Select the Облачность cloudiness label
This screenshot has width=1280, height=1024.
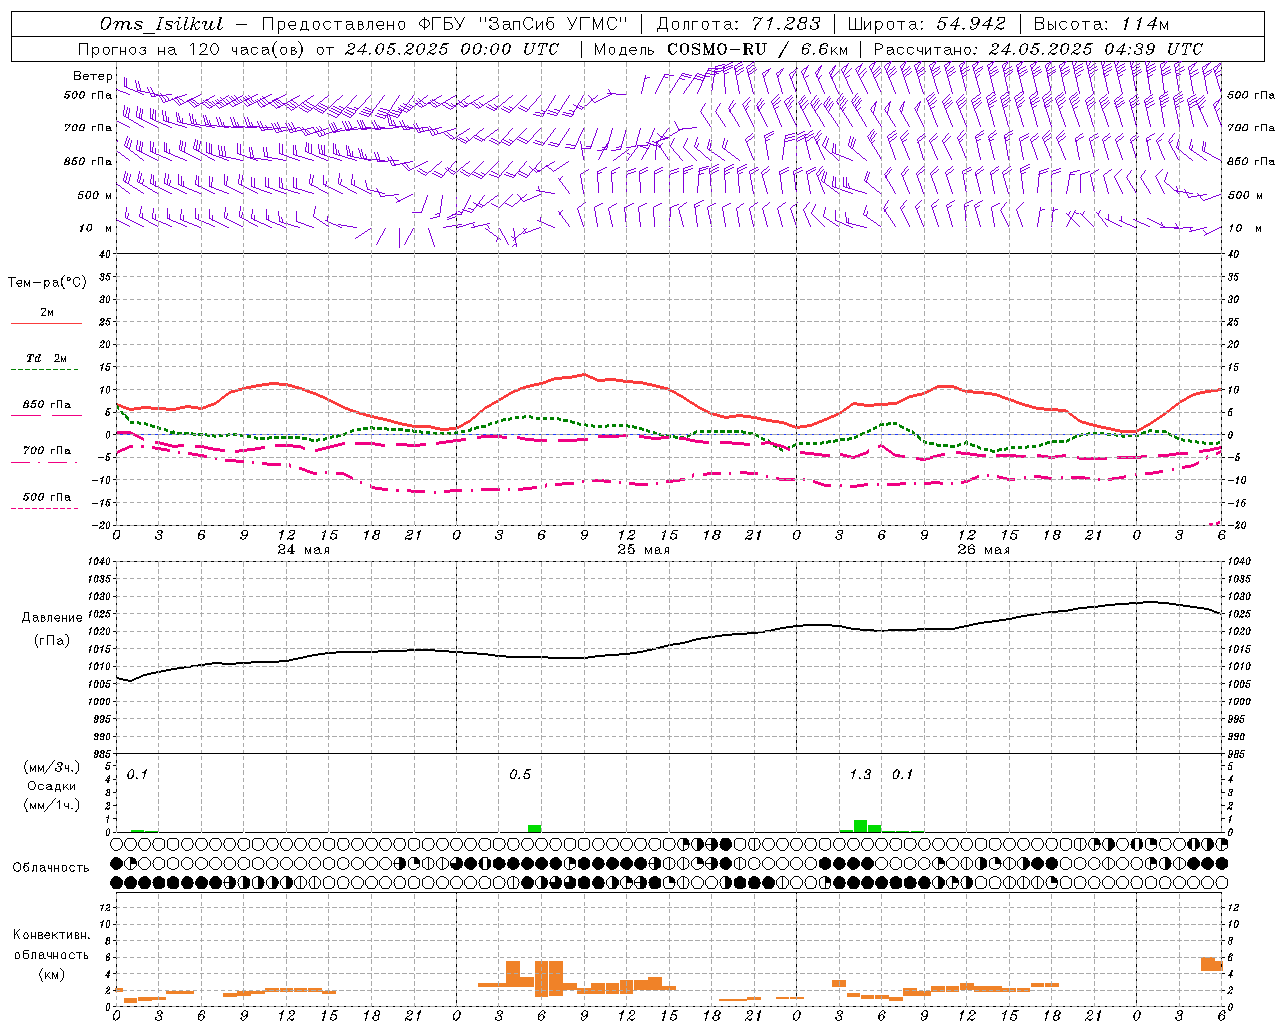coord(51,868)
